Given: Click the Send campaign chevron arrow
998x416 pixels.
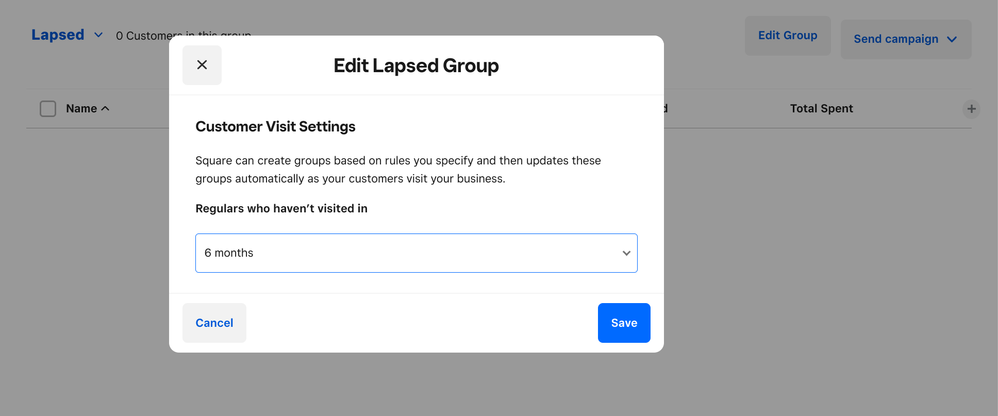Looking at the screenshot, I should (951, 40).
